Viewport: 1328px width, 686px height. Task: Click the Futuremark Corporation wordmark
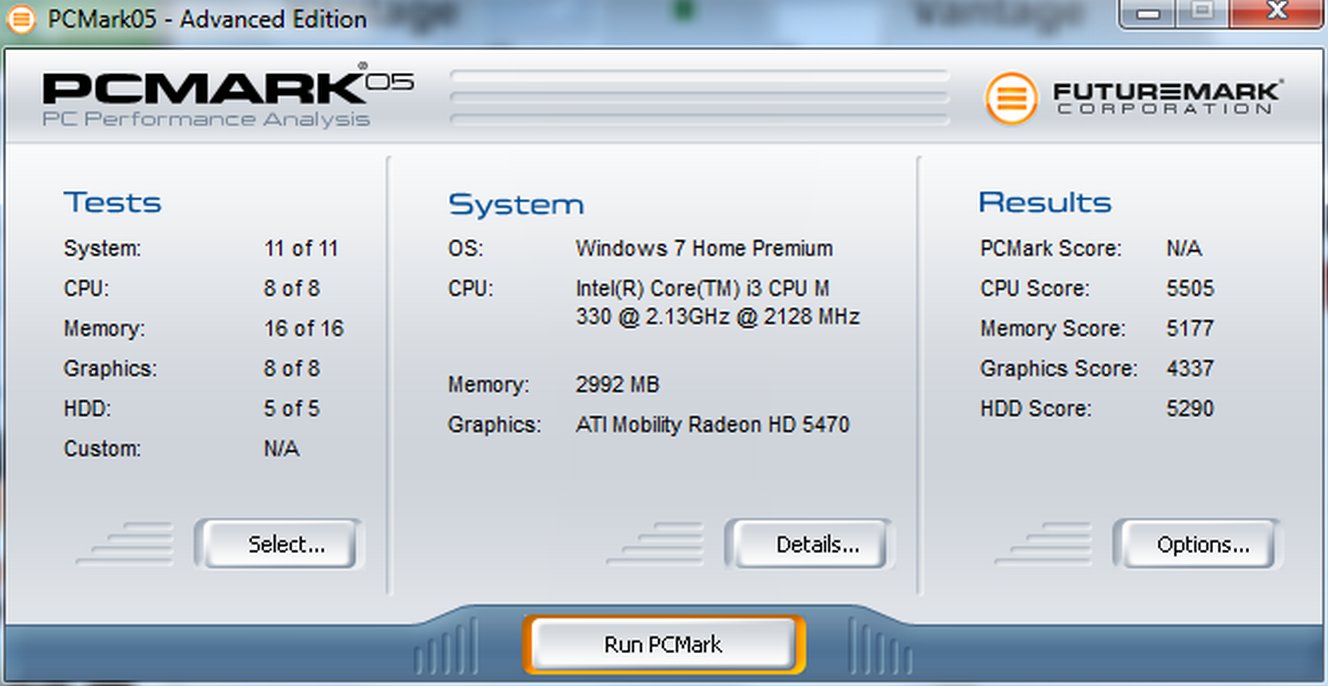1166,98
